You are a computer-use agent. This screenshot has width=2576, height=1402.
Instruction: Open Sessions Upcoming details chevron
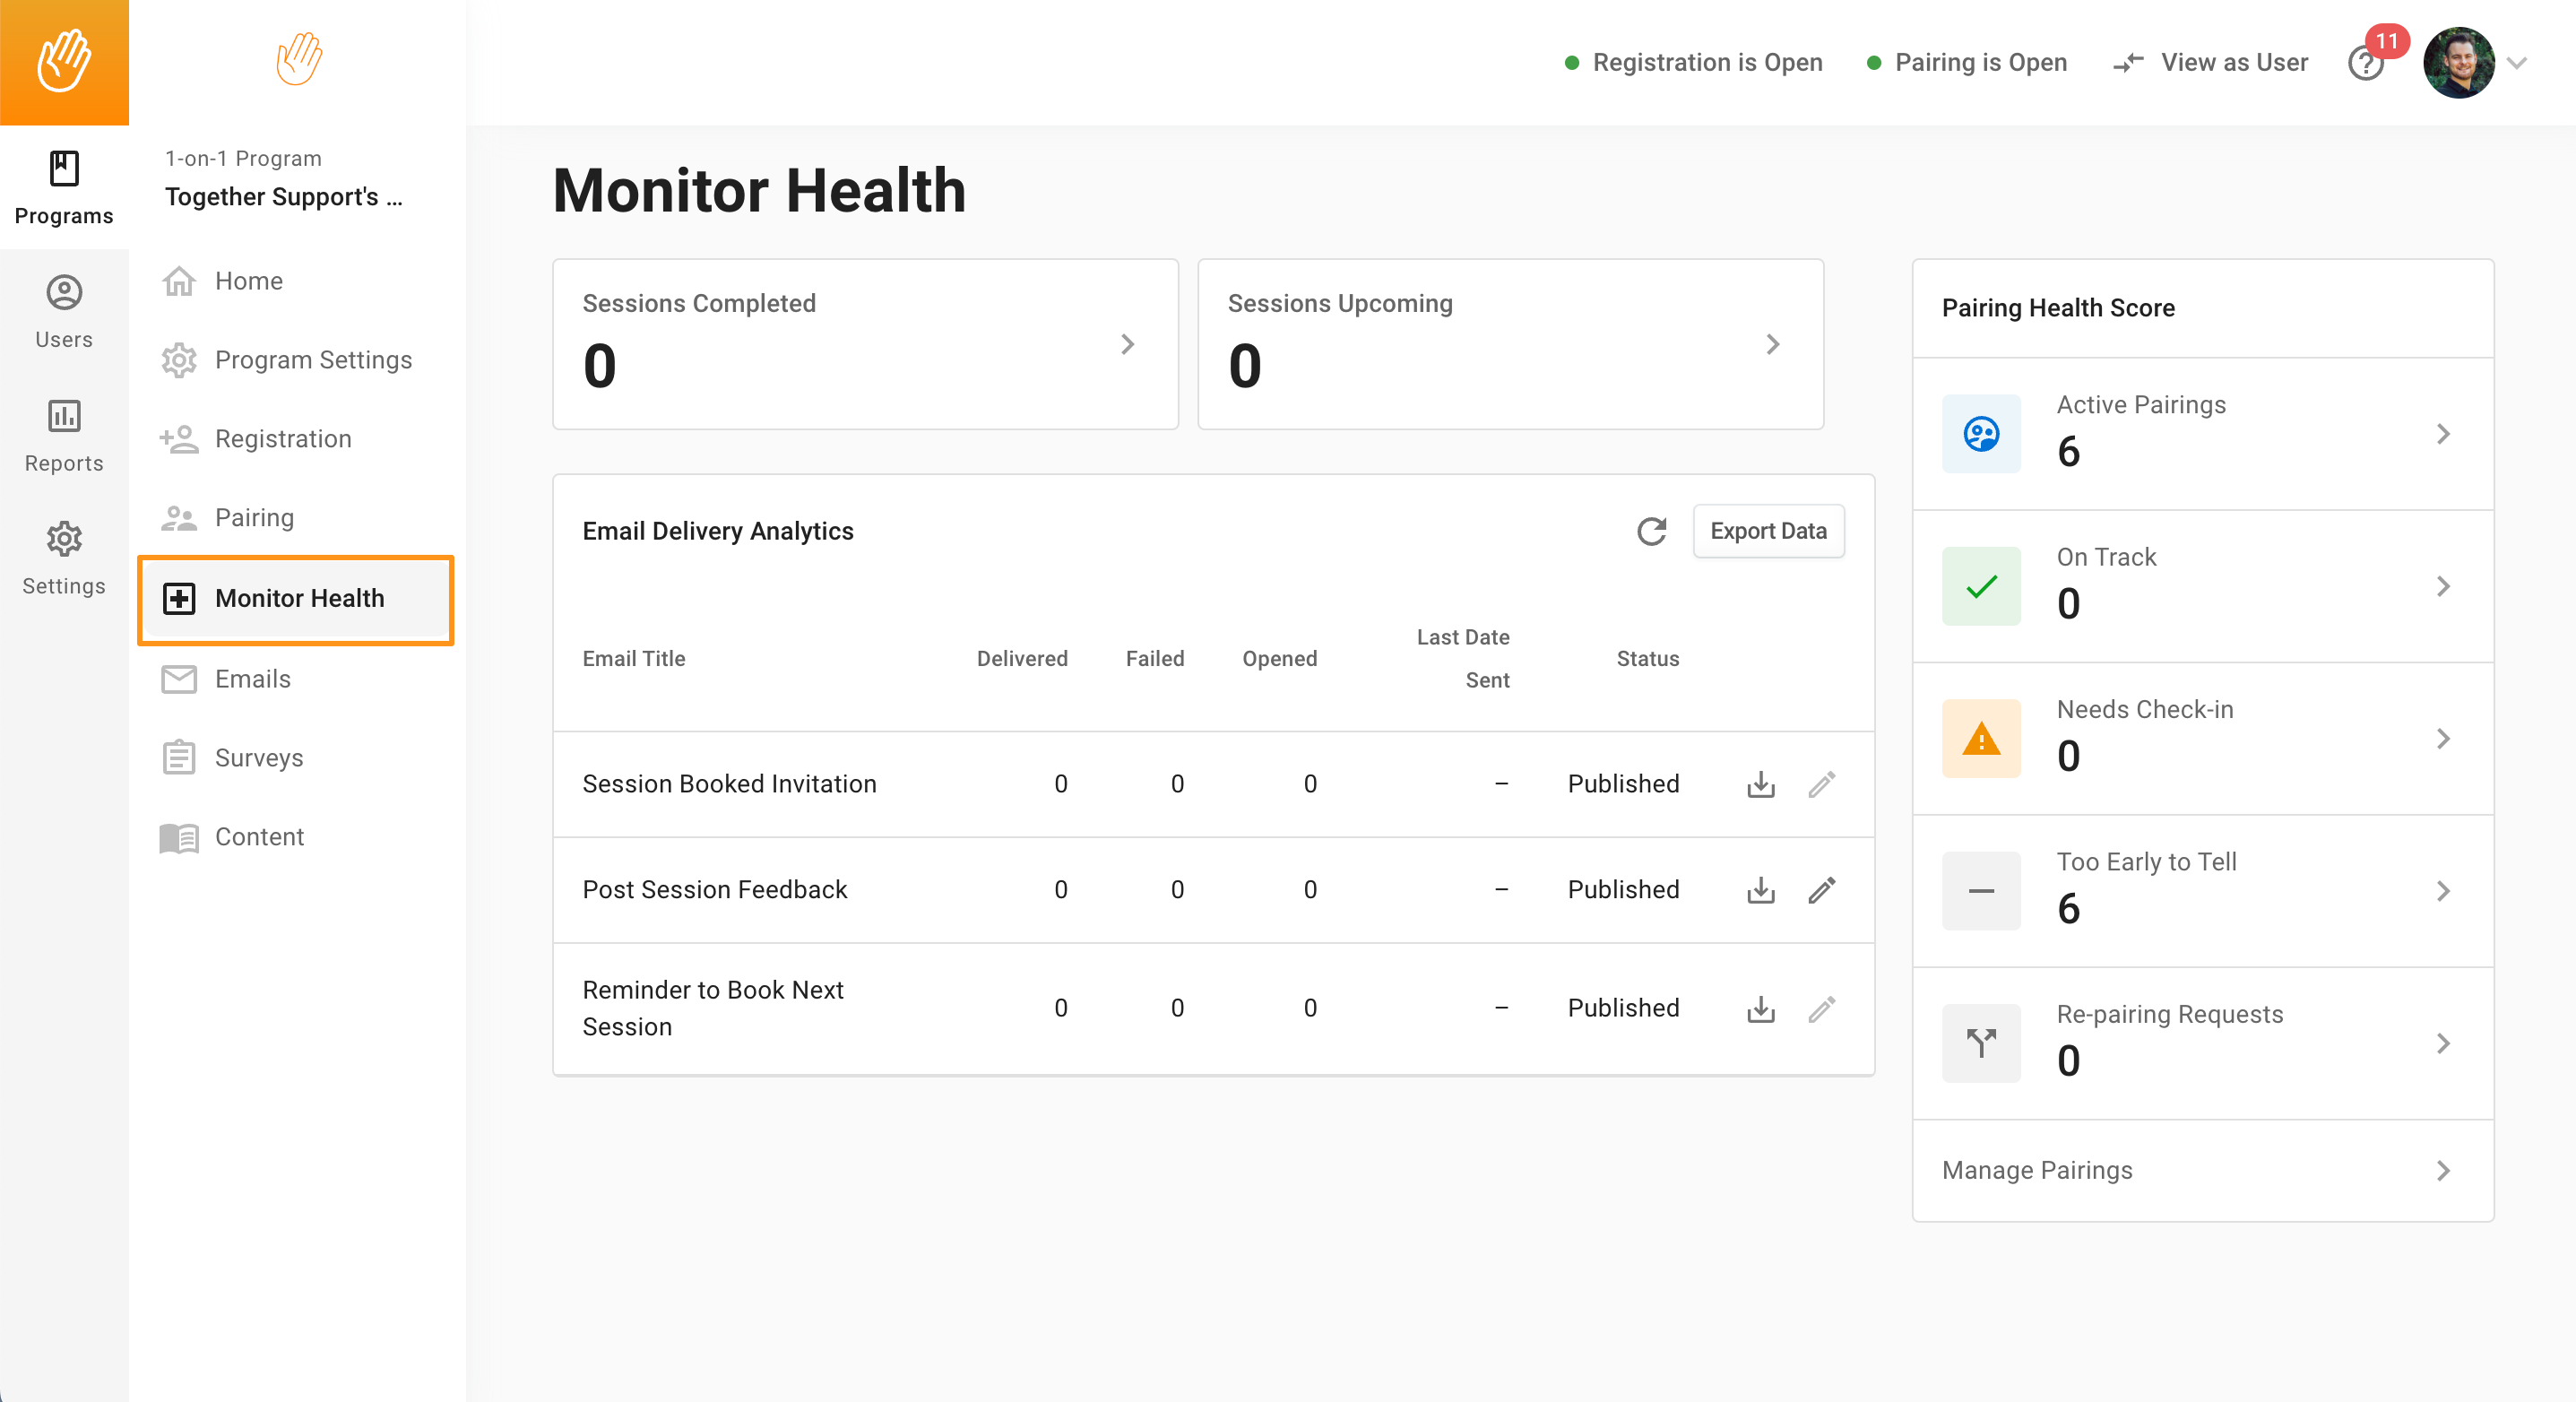coord(1772,344)
